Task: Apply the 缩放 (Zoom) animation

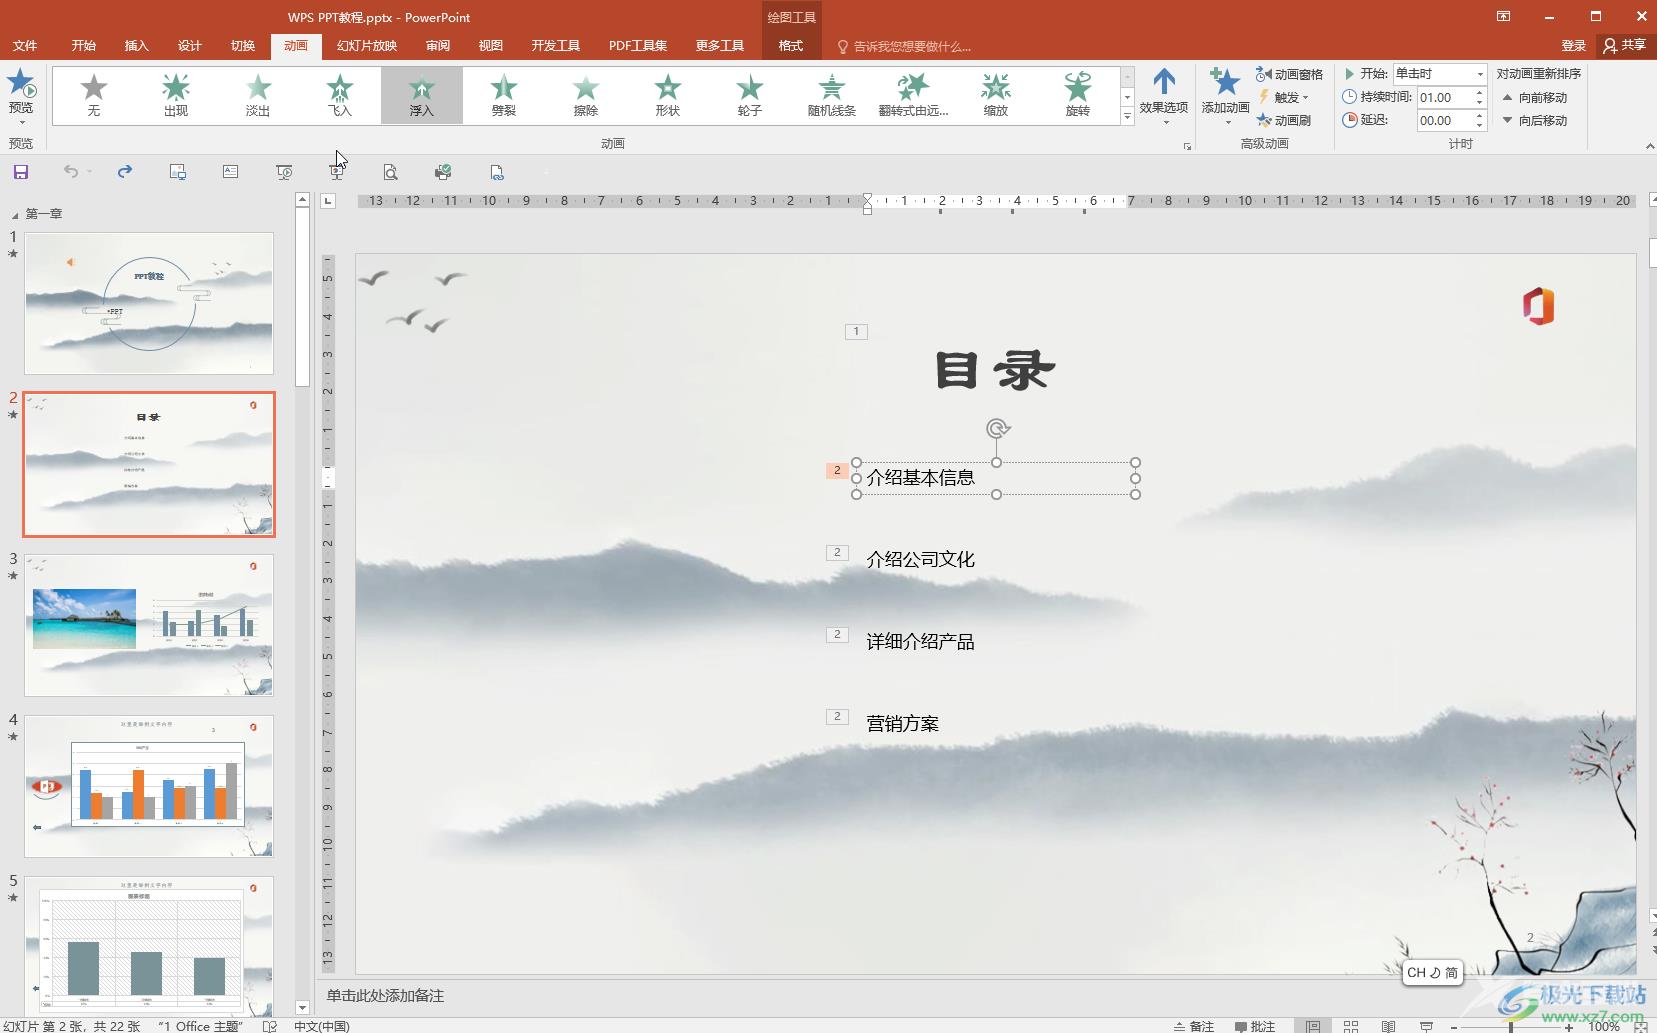Action: coord(995,96)
